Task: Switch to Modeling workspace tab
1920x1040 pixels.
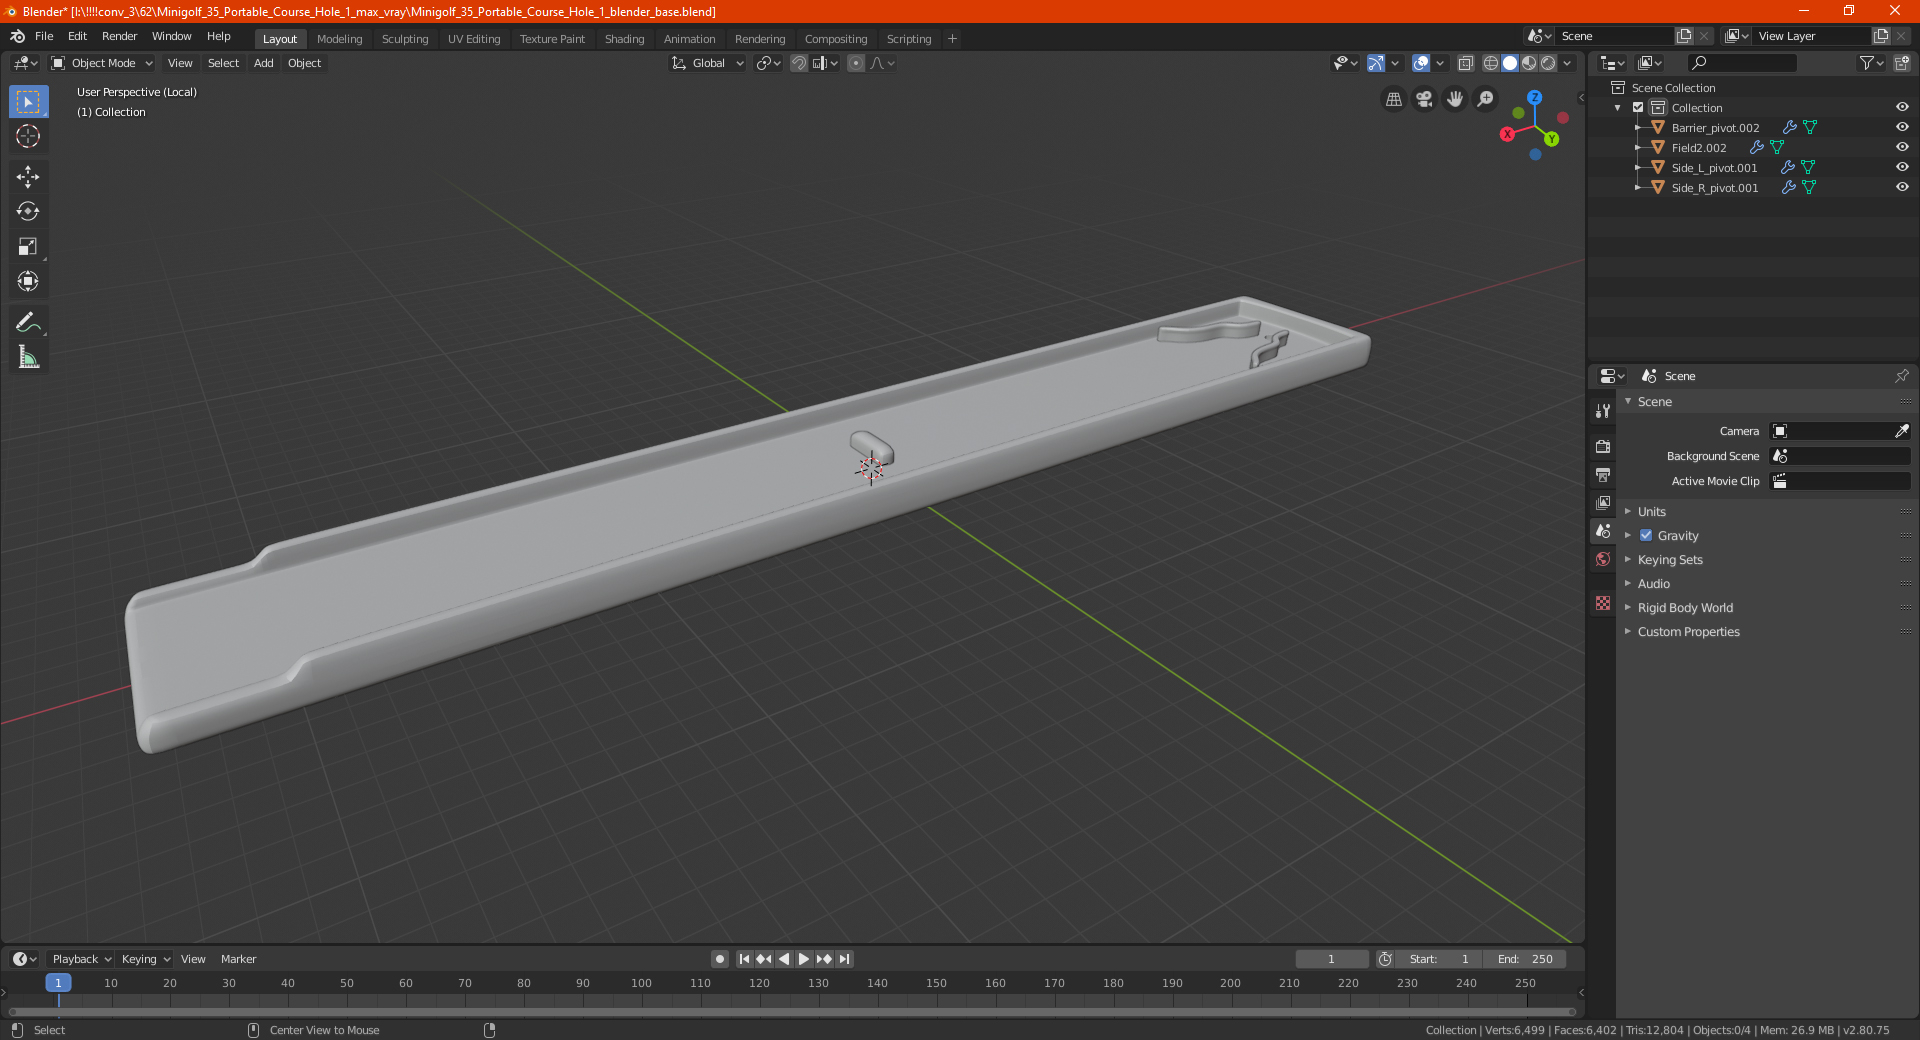Action: [x=339, y=39]
